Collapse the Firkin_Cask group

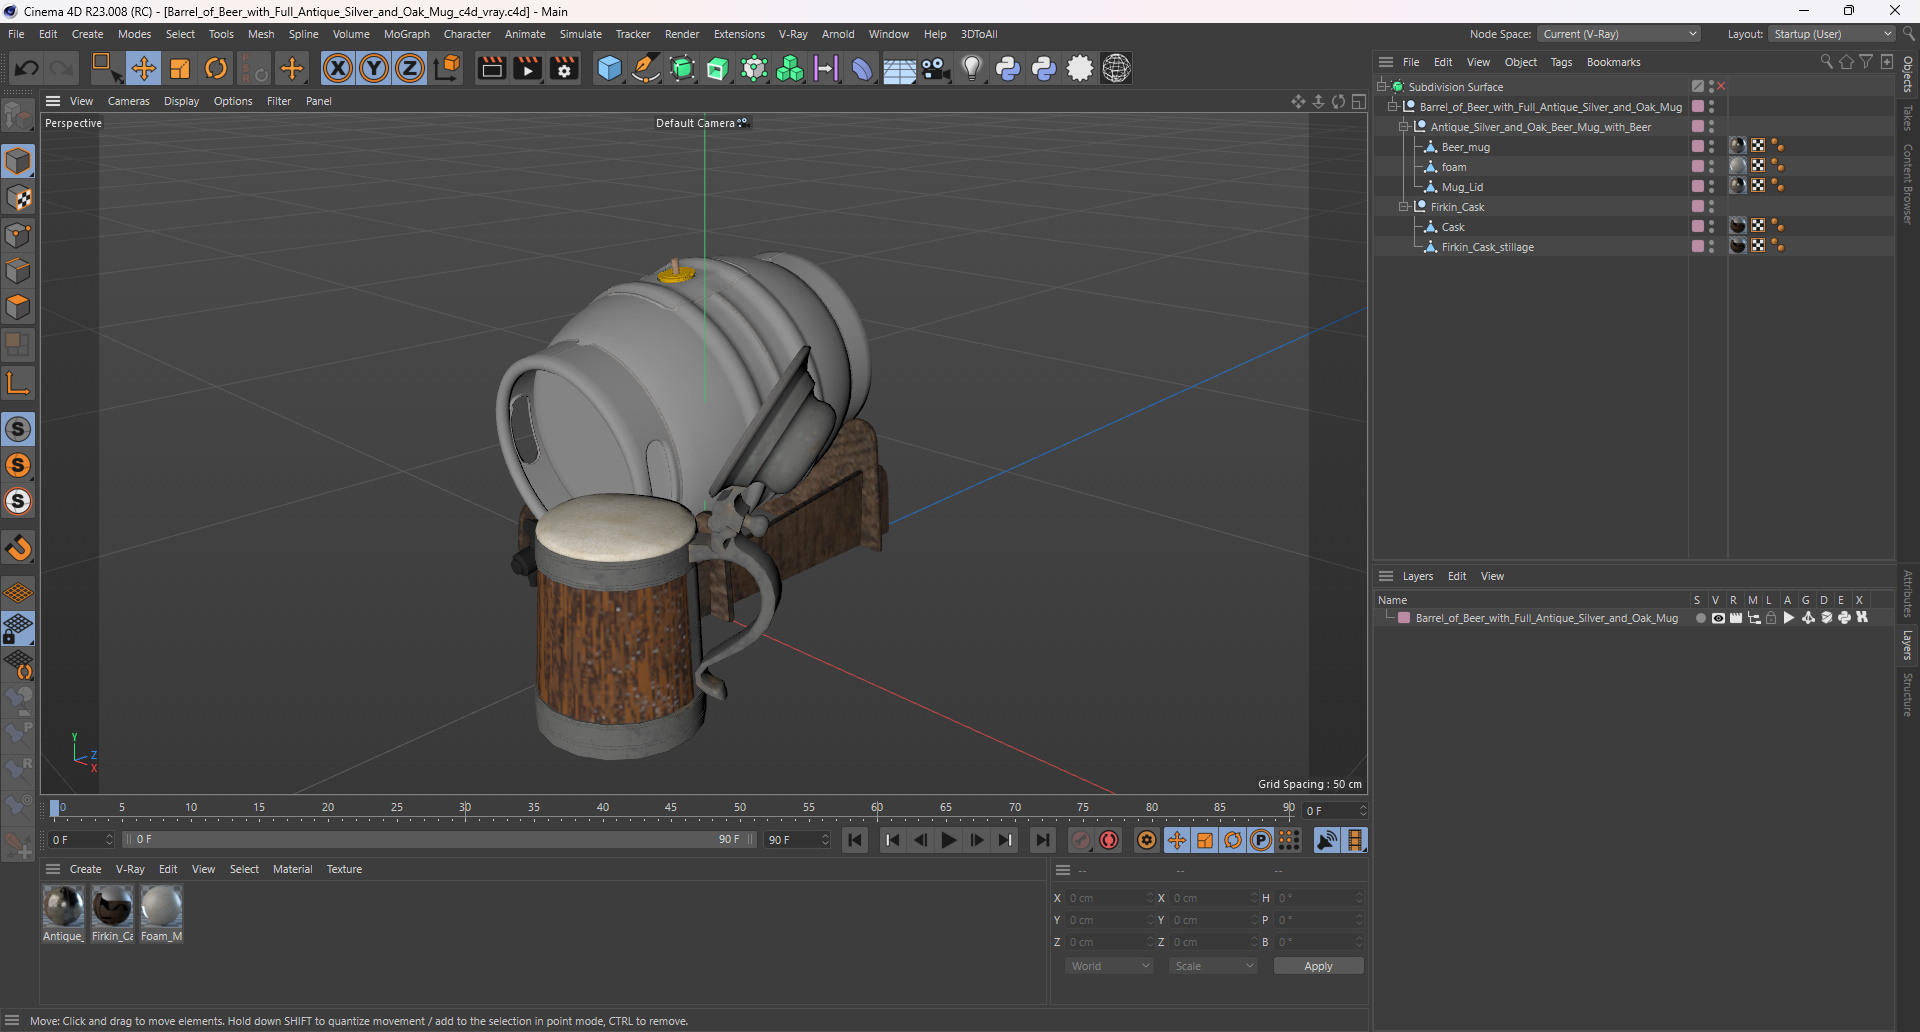coord(1404,207)
